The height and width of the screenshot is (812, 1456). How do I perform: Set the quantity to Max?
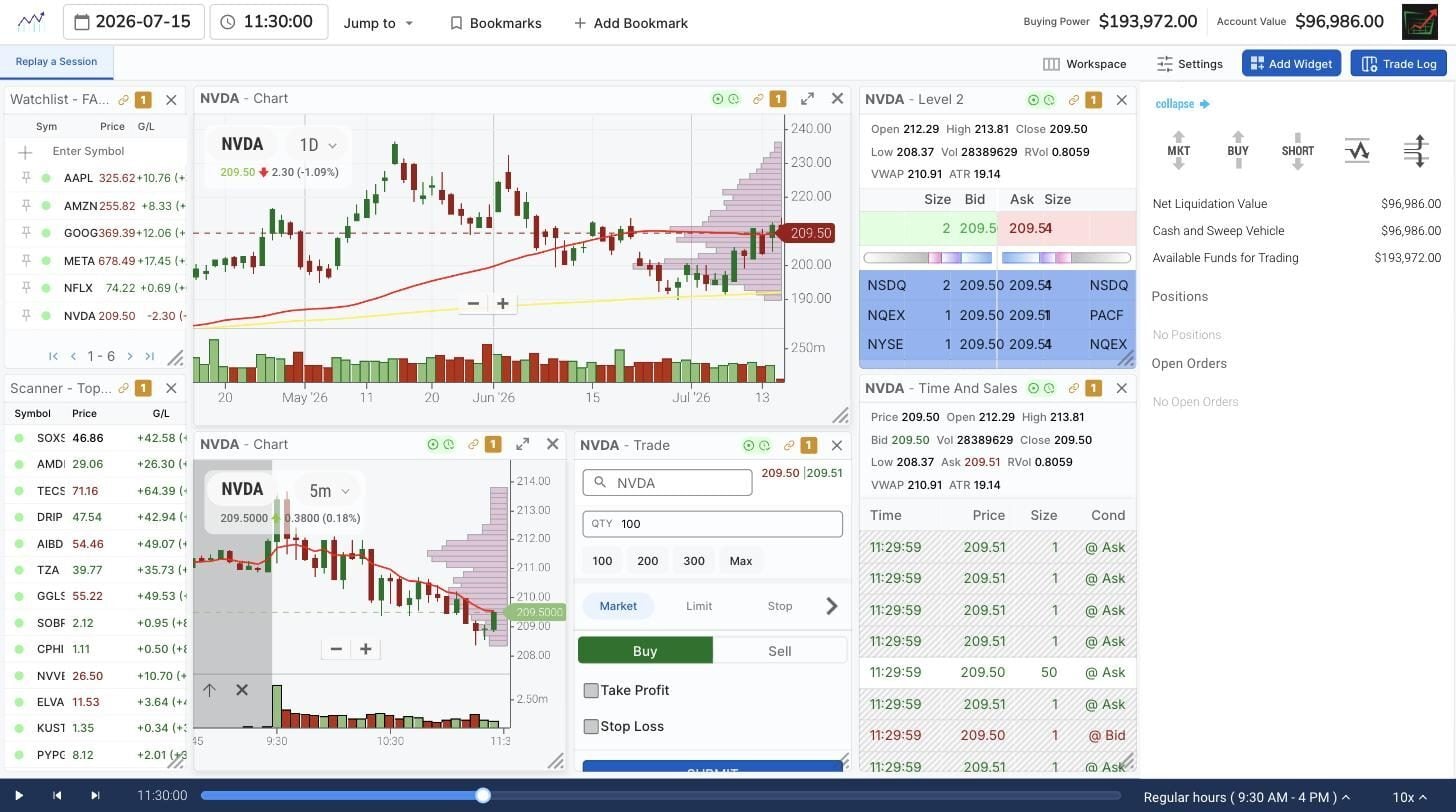741,561
